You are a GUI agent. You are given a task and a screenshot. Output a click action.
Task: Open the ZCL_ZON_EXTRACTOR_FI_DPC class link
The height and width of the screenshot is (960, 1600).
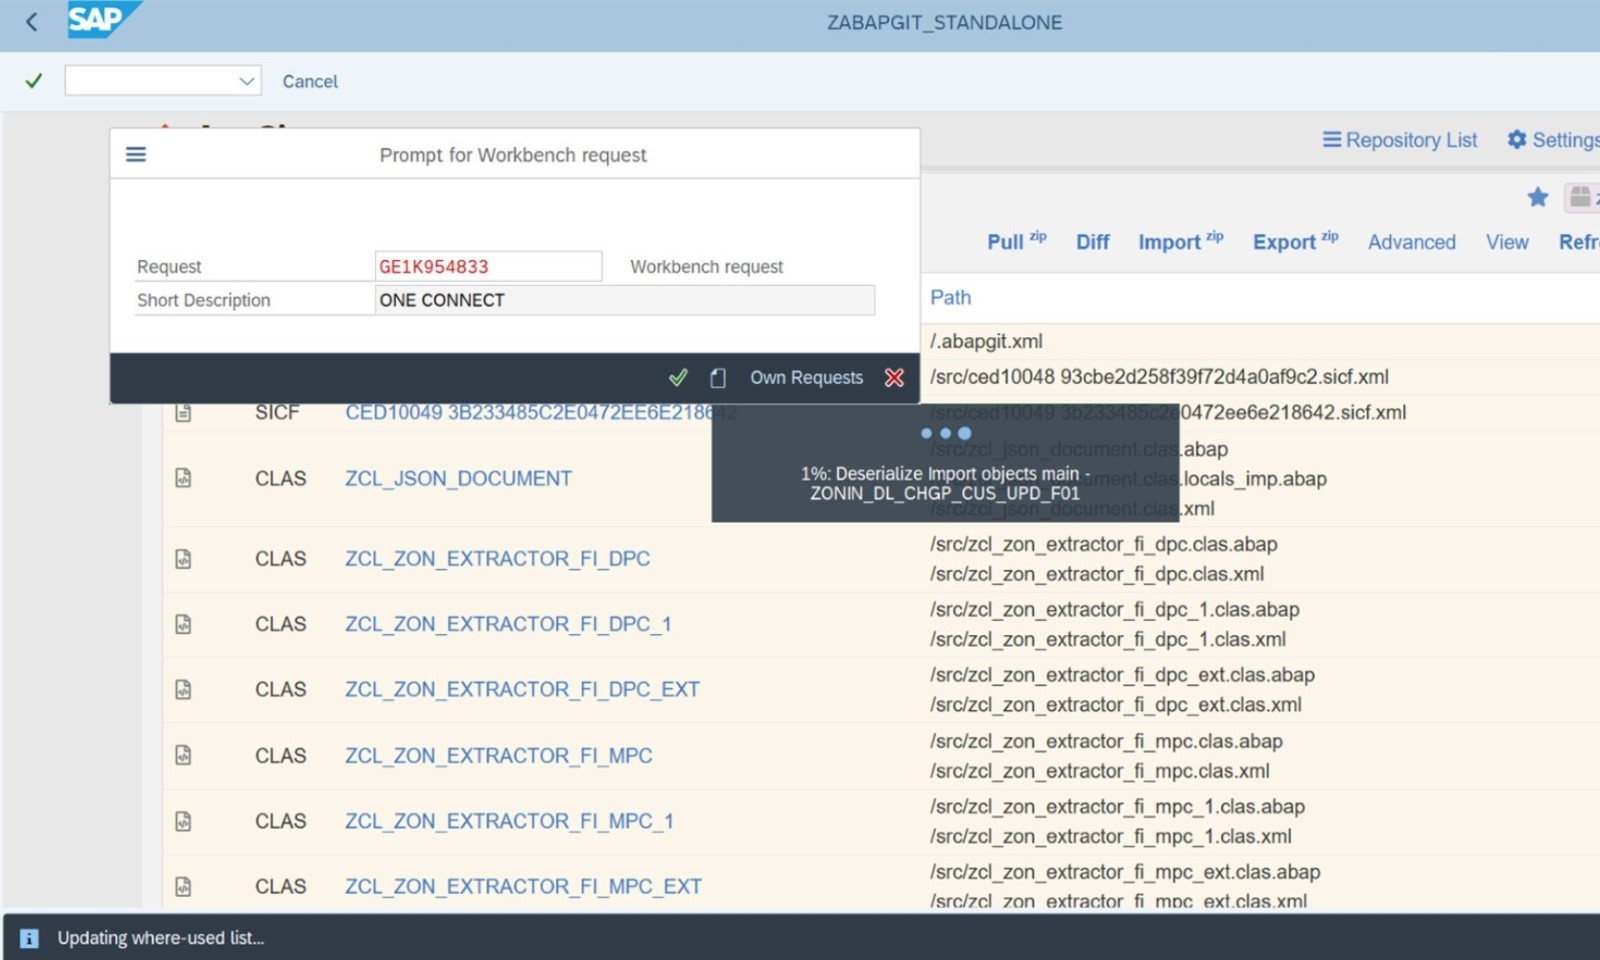click(497, 559)
